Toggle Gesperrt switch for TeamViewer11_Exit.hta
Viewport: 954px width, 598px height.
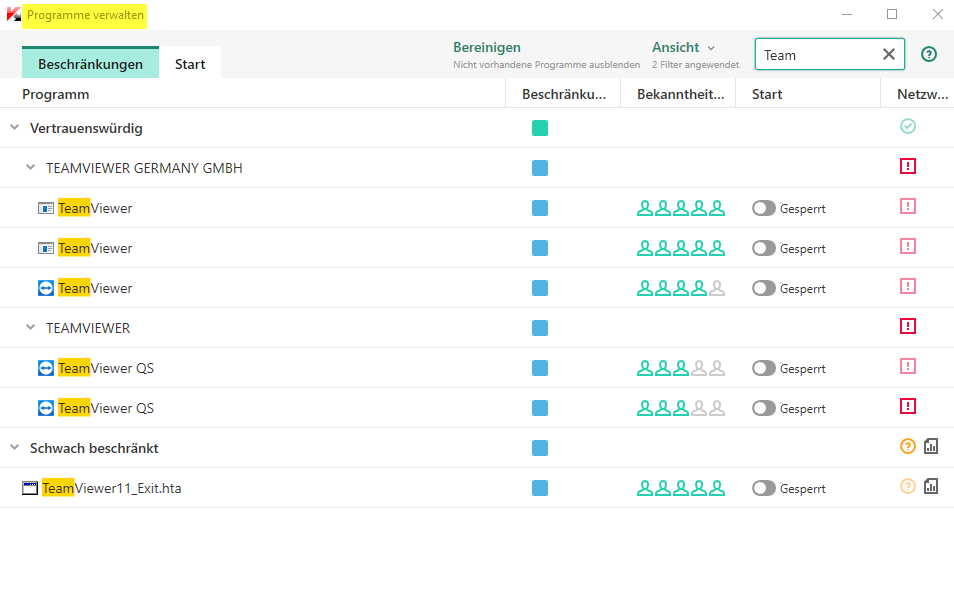(x=764, y=488)
